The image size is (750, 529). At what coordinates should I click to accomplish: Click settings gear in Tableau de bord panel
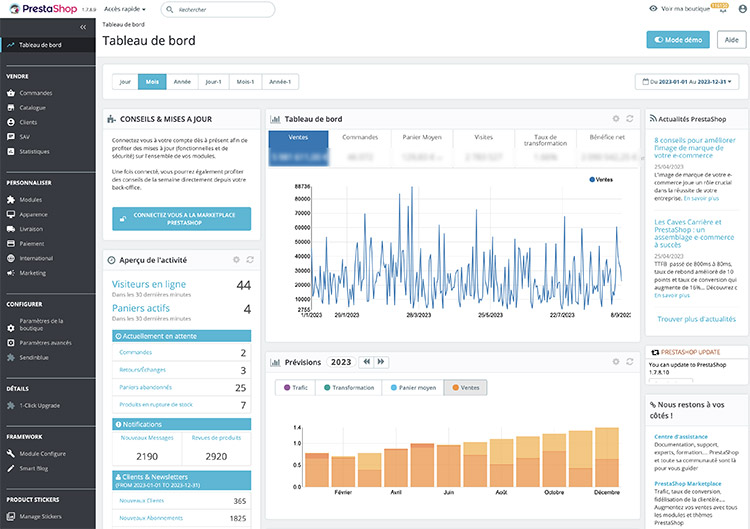[x=616, y=119]
